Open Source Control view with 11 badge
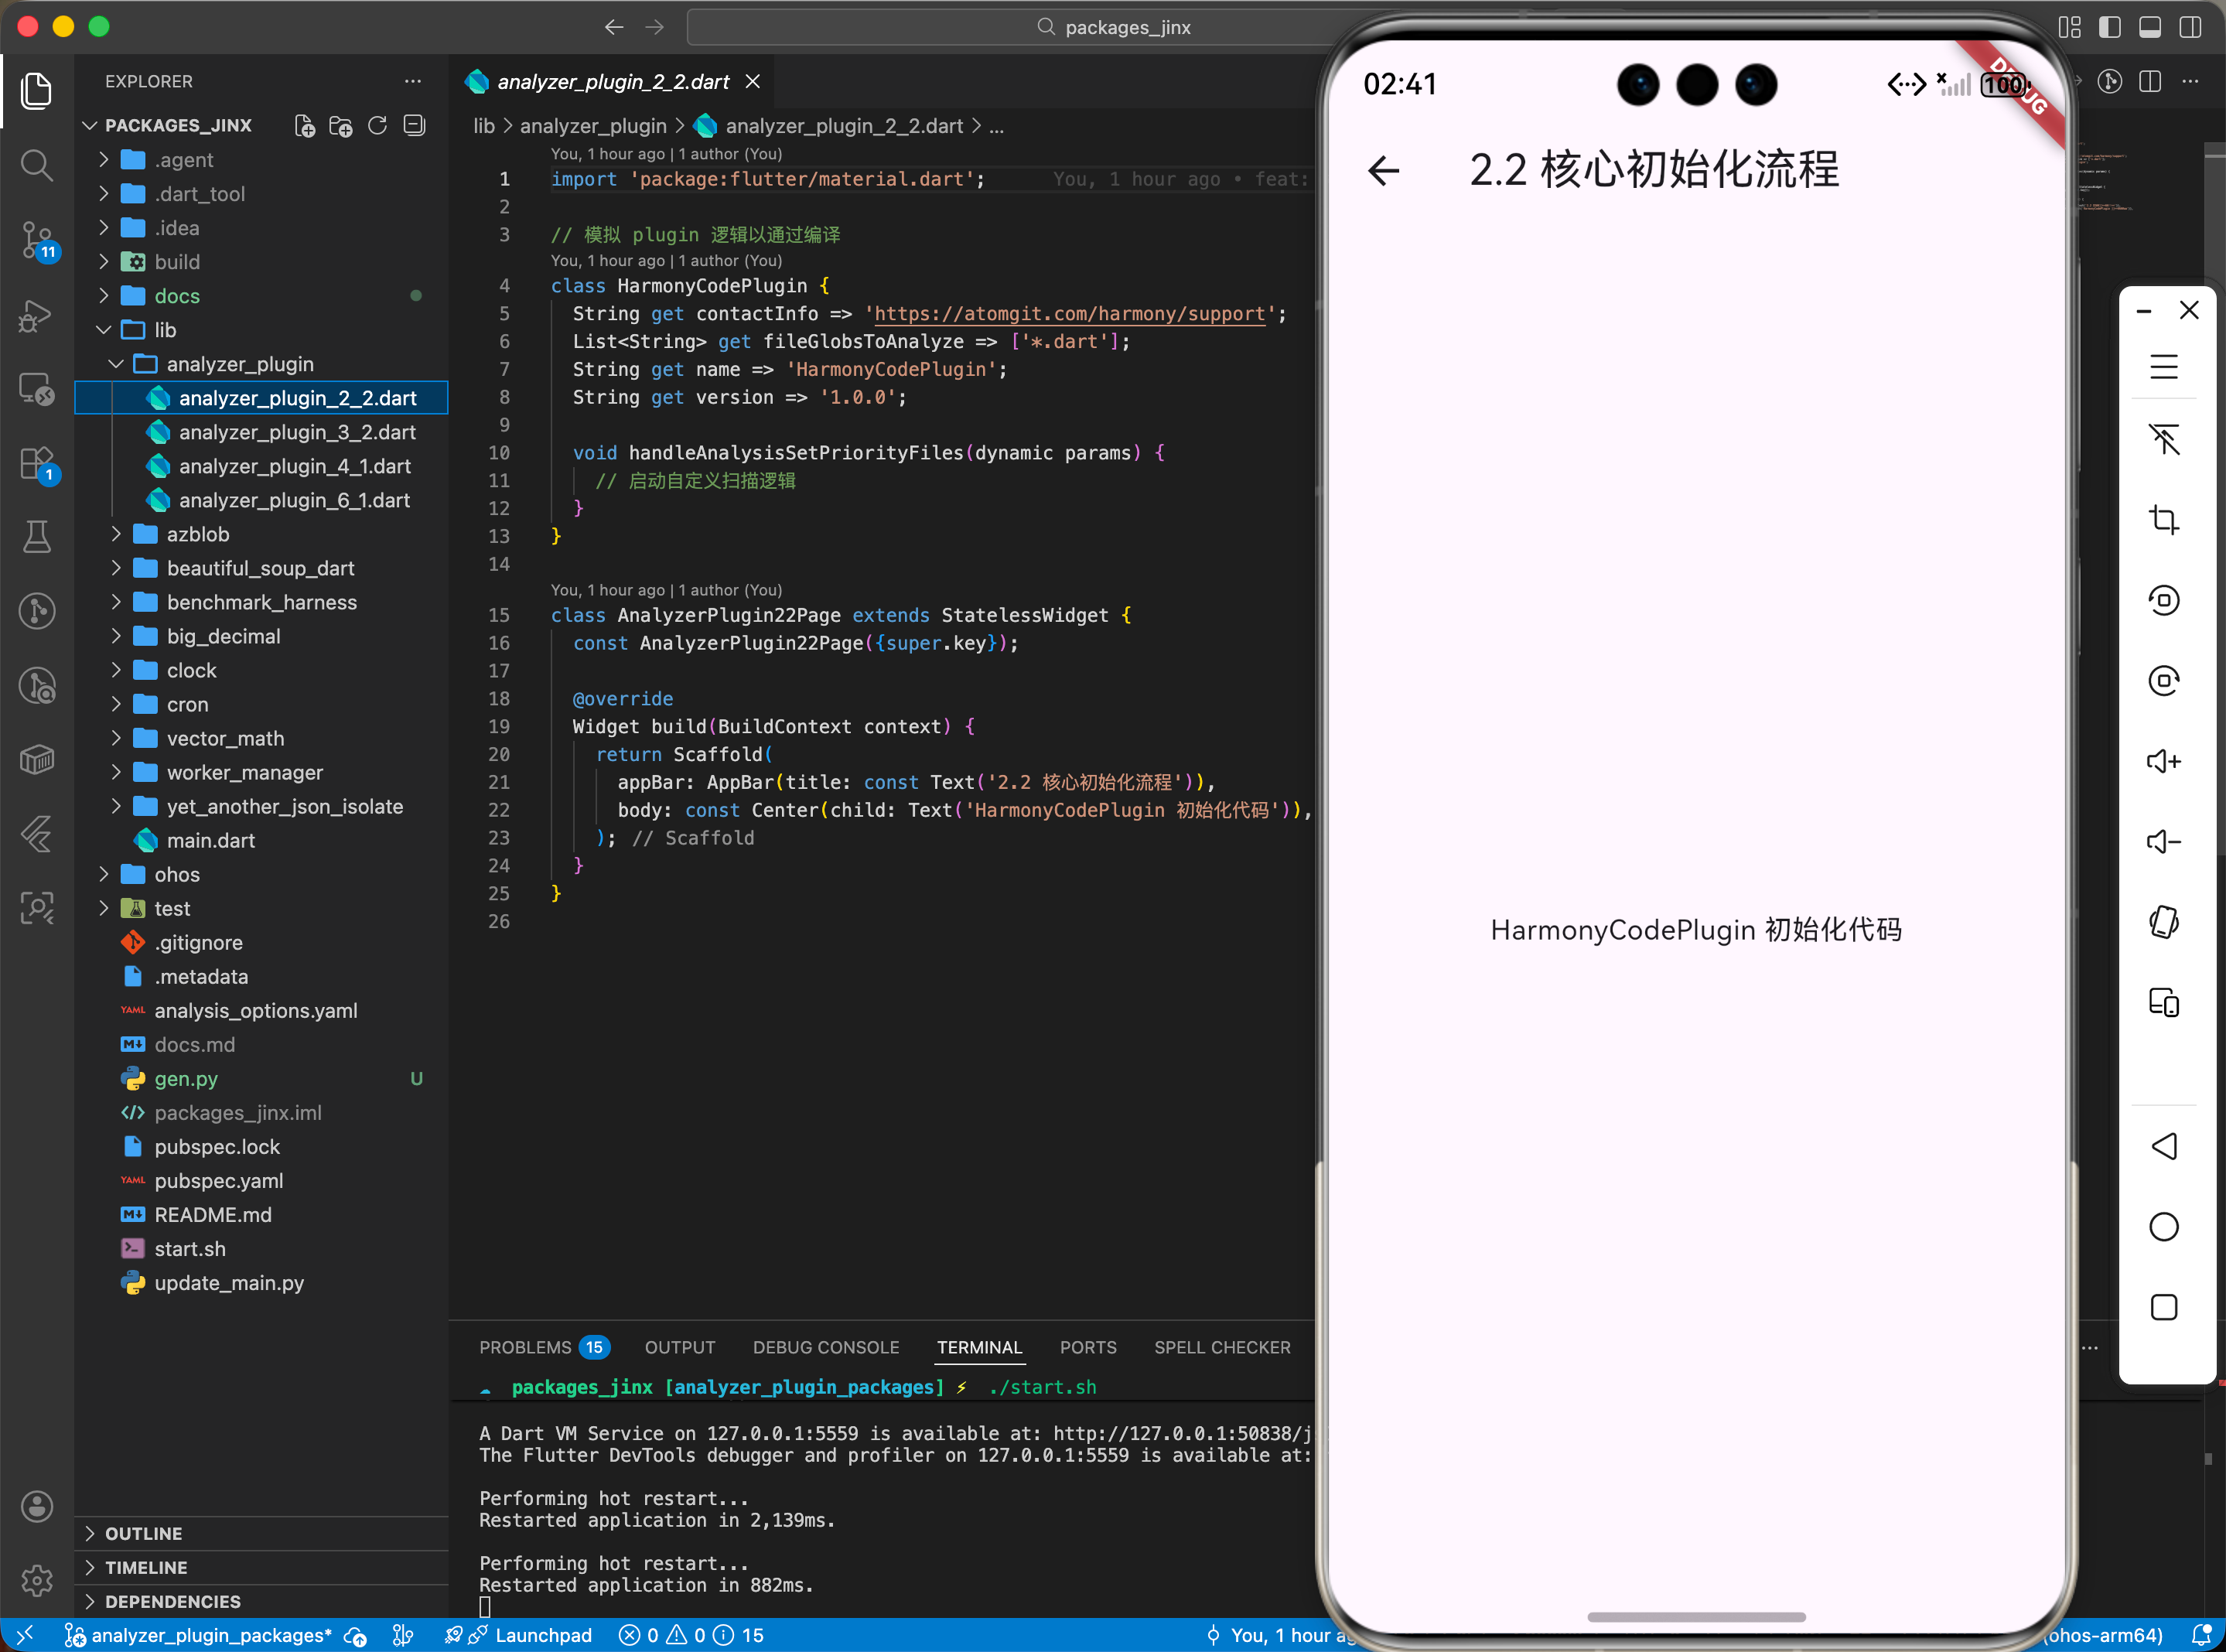This screenshot has height=1652, width=2226. [37, 240]
